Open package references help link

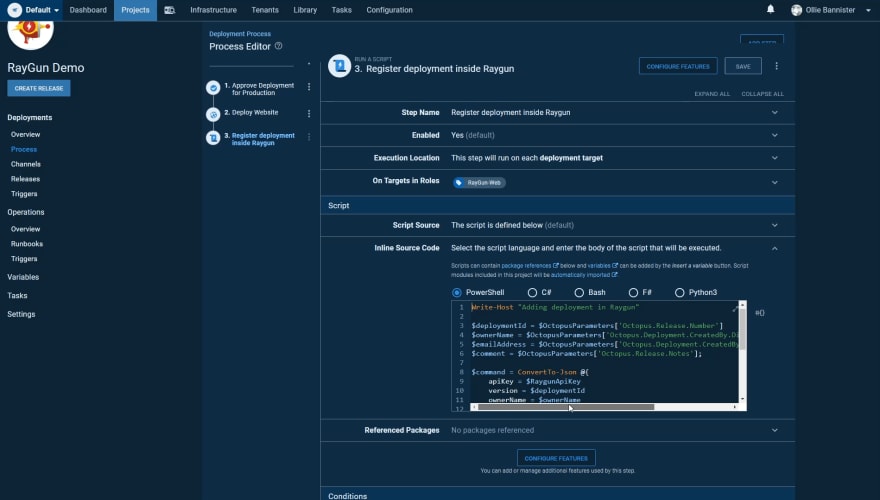click(529, 266)
